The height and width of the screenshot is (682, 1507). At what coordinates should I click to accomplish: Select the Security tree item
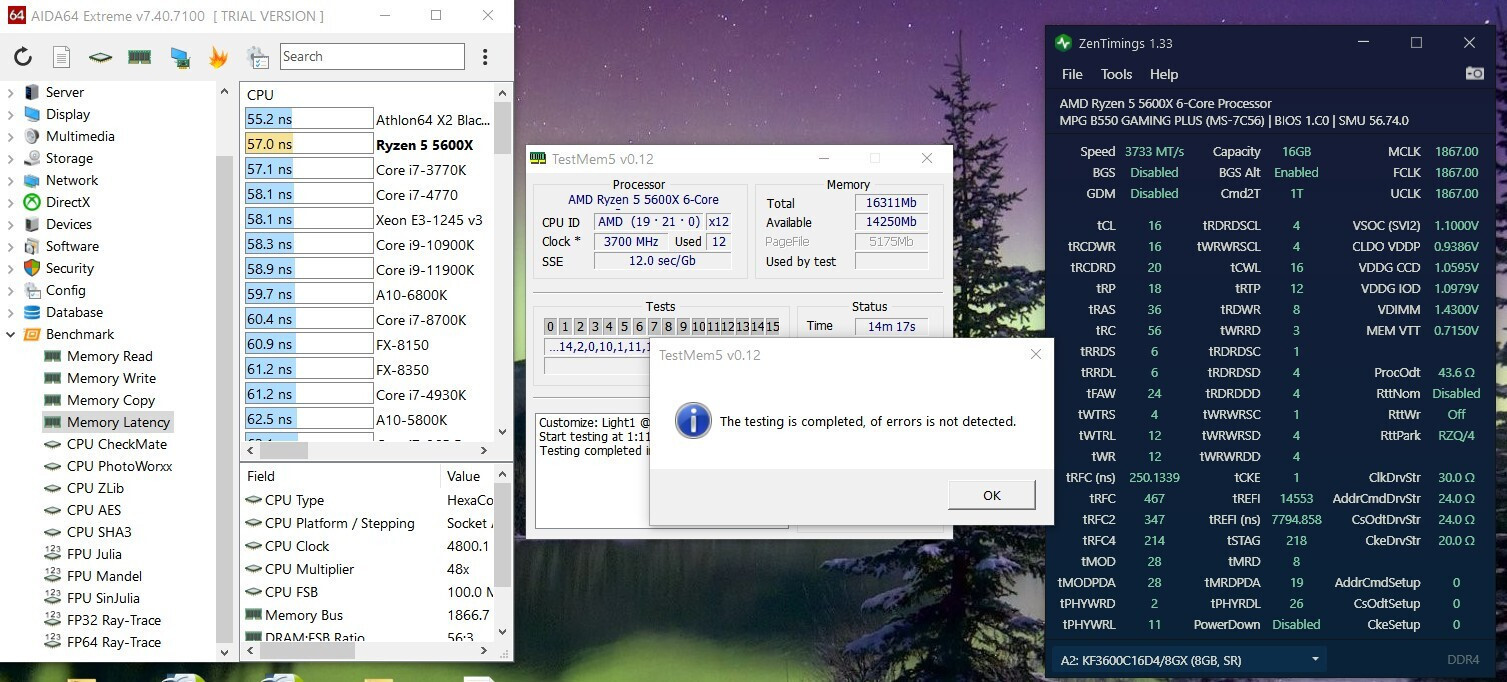tap(69, 268)
